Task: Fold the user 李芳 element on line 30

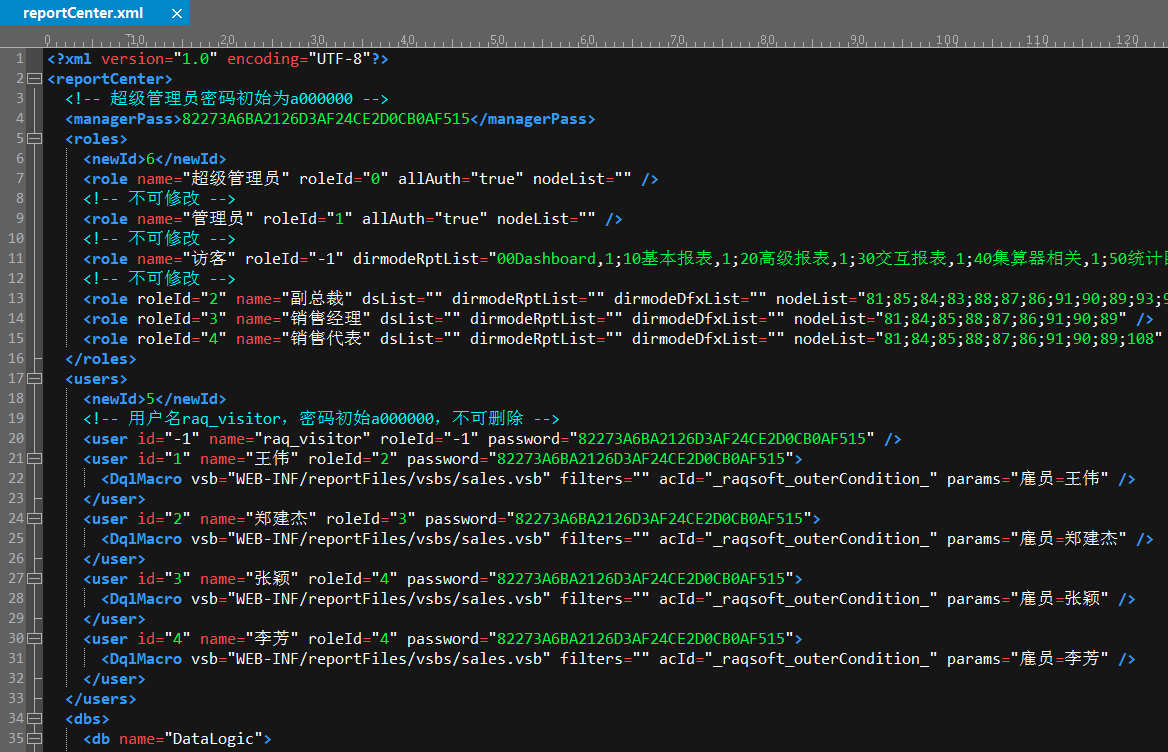Action: [34, 639]
